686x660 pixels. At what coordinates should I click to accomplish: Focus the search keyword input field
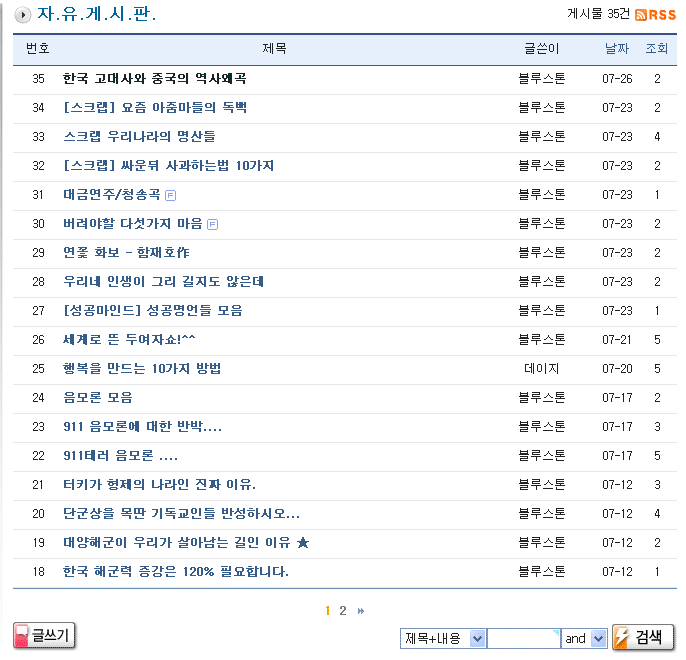point(524,639)
